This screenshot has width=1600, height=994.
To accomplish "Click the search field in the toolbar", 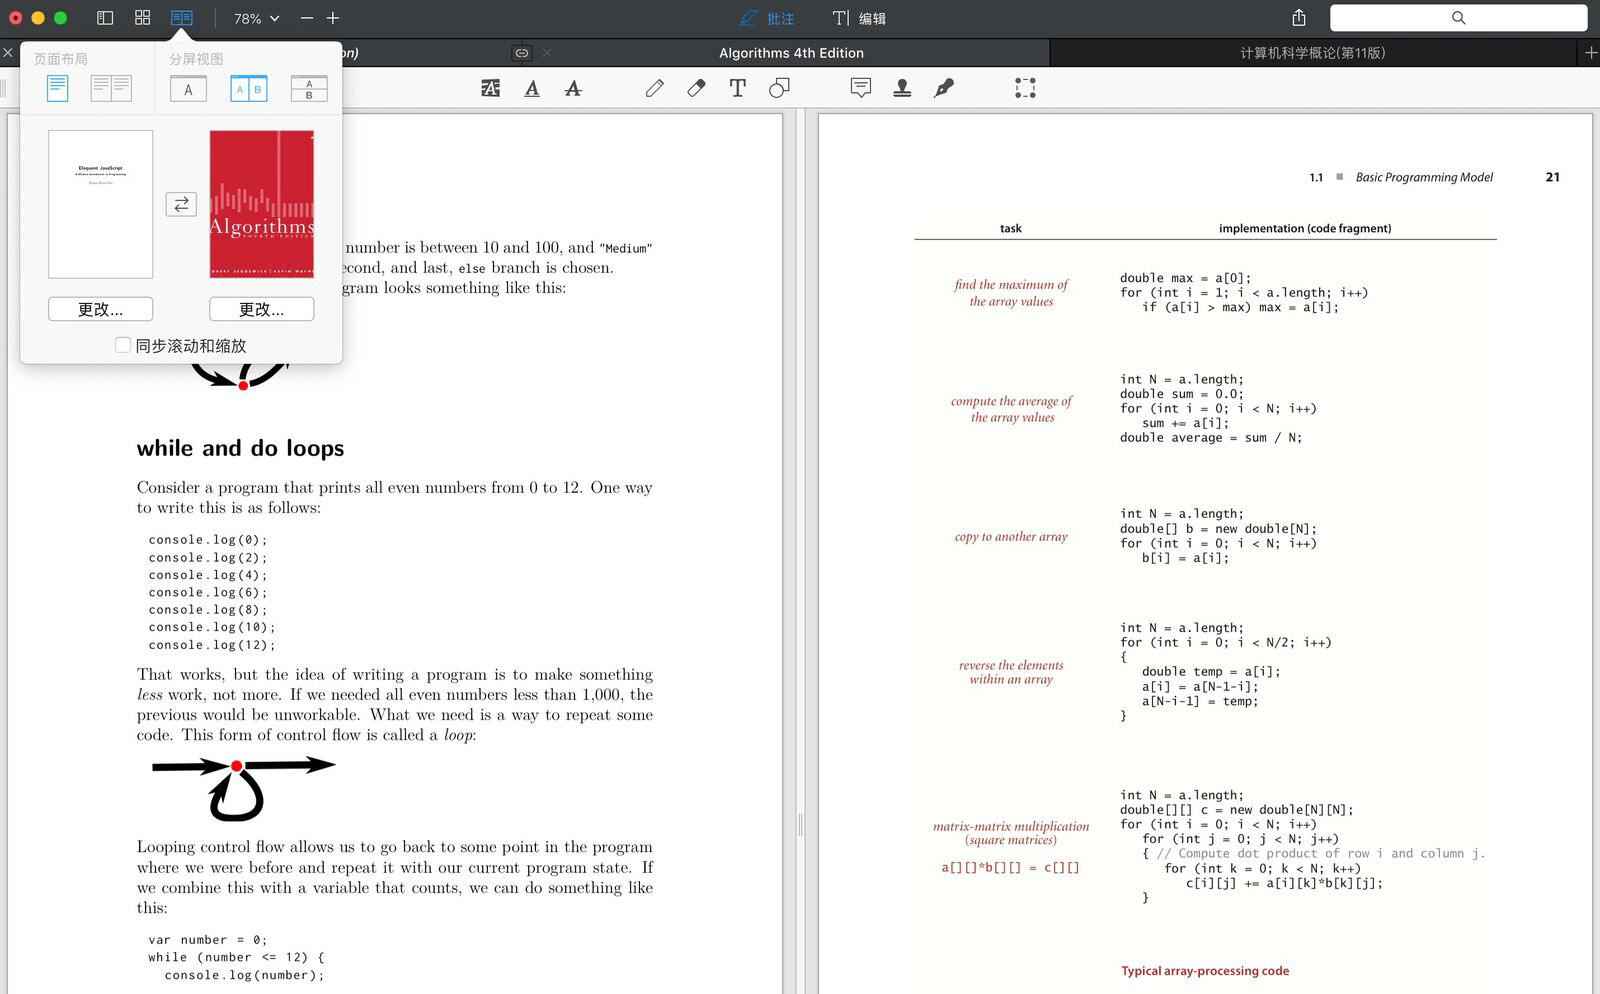I will [x=1458, y=18].
